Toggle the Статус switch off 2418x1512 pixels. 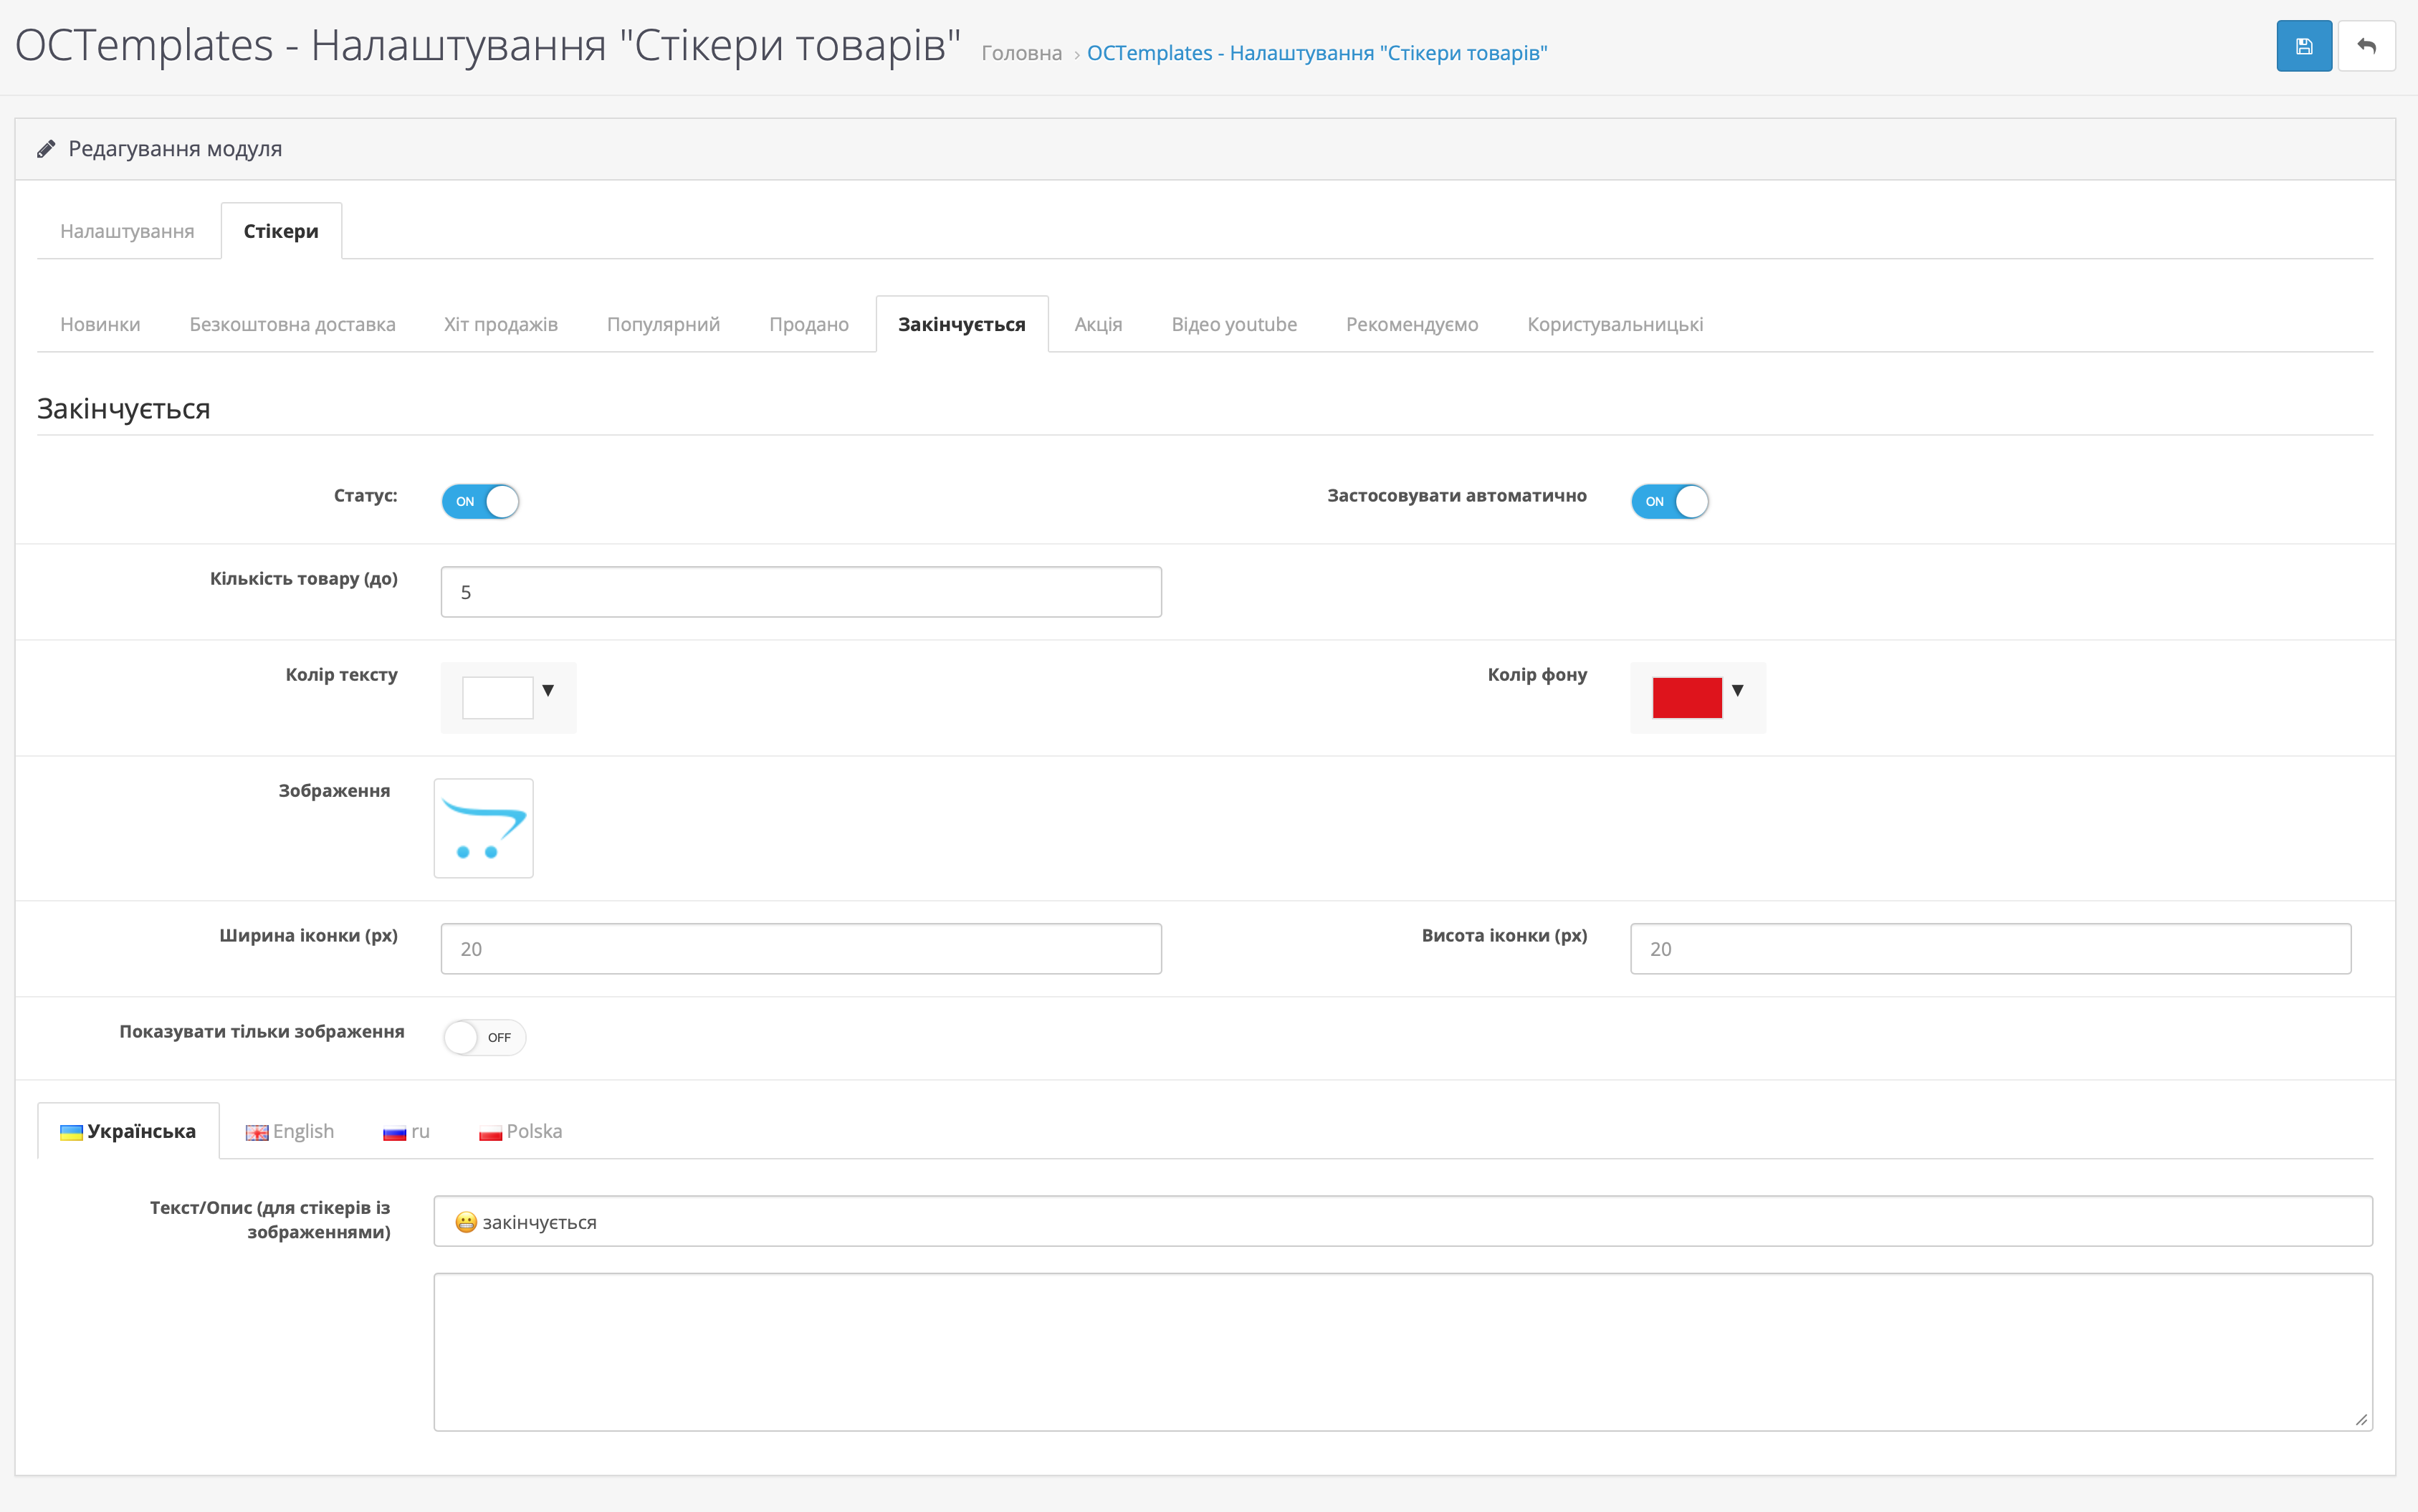click(480, 501)
